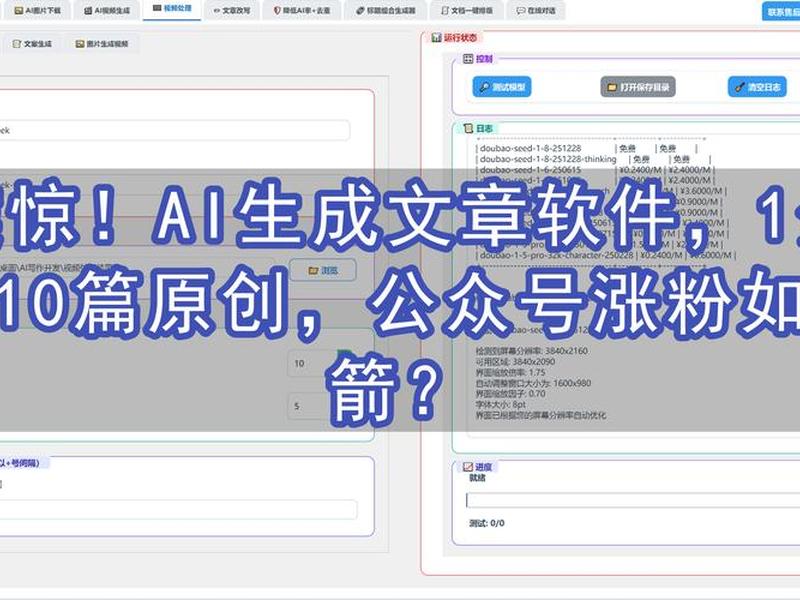Click log line 字体大小: 8pt
800x600 pixels.
point(501,404)
